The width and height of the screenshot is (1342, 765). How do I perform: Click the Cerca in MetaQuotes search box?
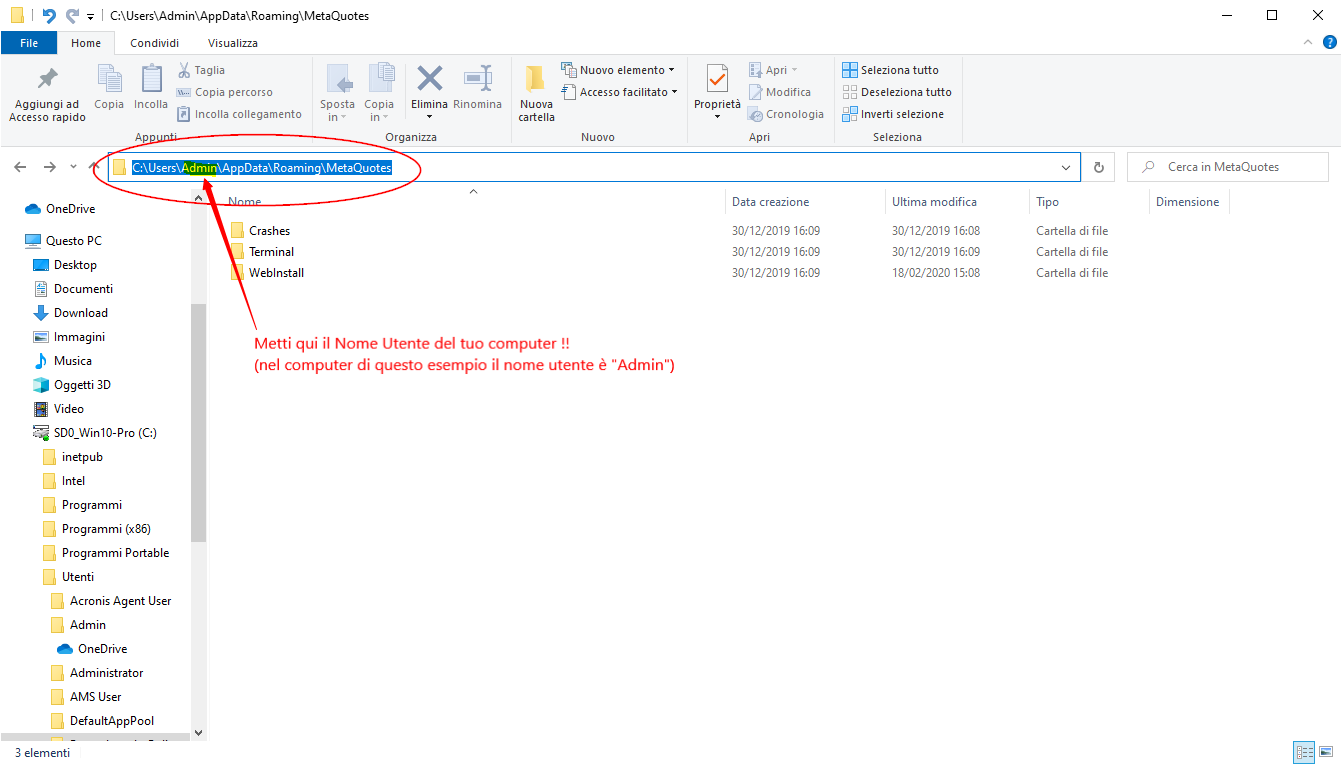(1228, 167)
